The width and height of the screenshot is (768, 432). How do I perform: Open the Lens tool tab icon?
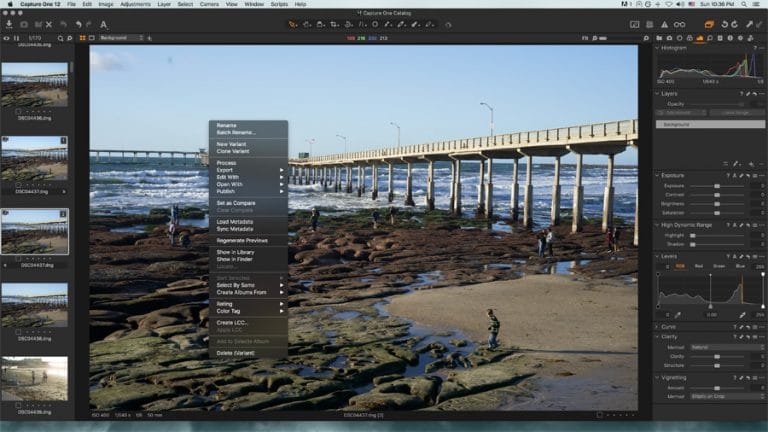[x=679, y=38]
